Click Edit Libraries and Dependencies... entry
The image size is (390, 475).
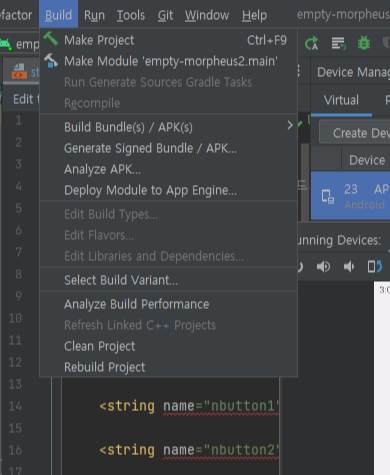168,256
